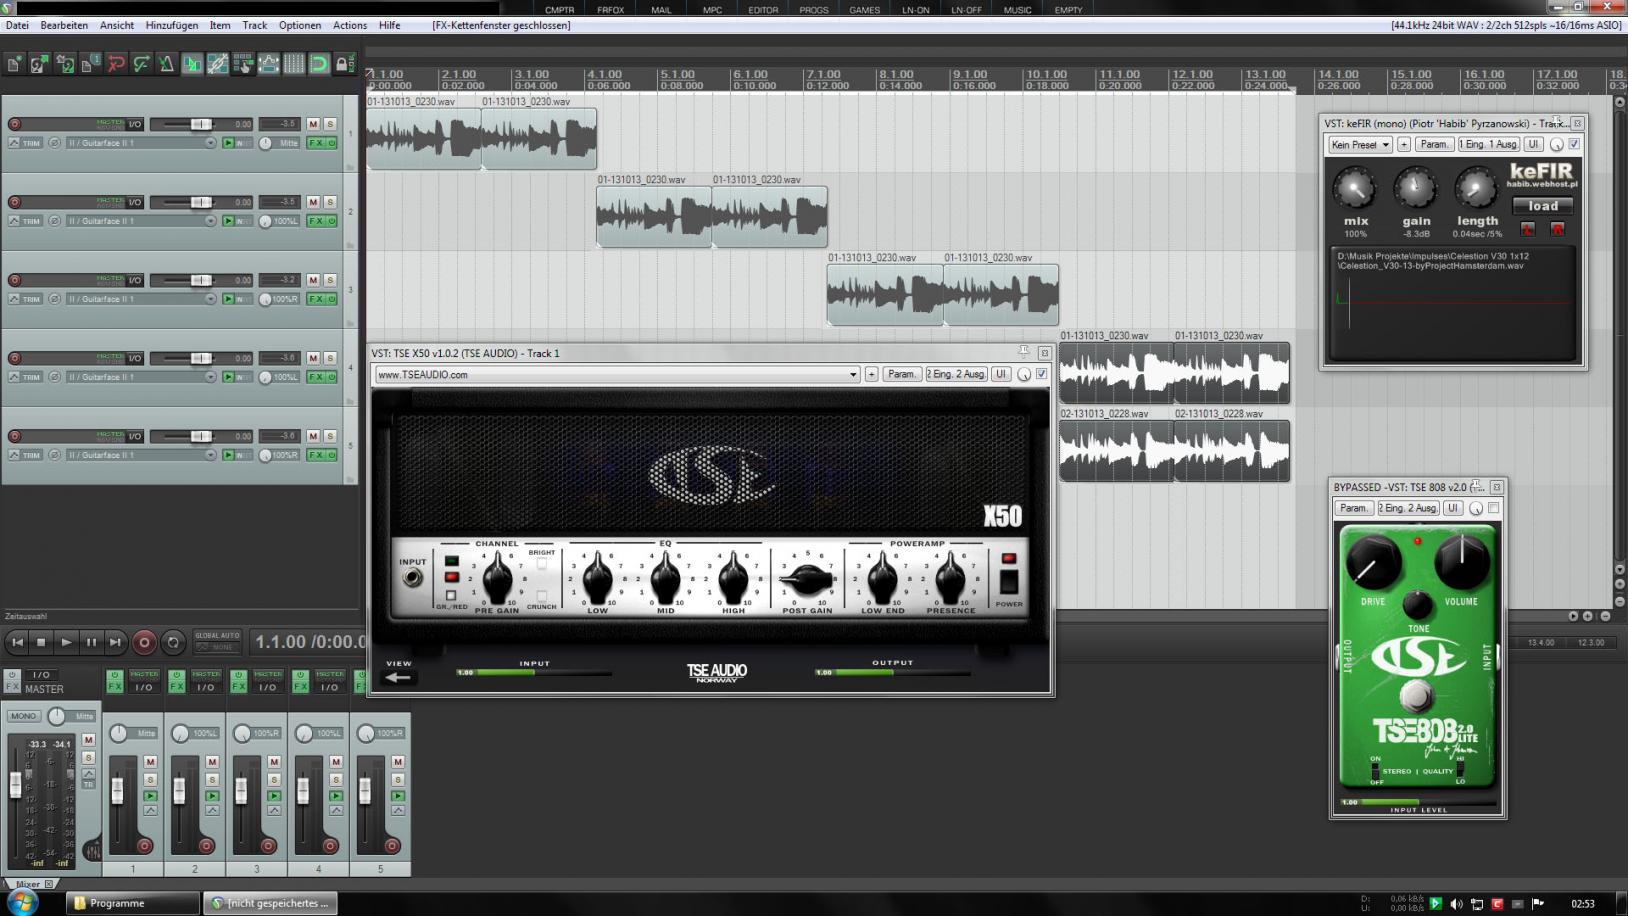The height and width of the screenshot is (916, 1628).
Task: Click TSE X50 VIEW arrow icon
Action: (399, 677)
